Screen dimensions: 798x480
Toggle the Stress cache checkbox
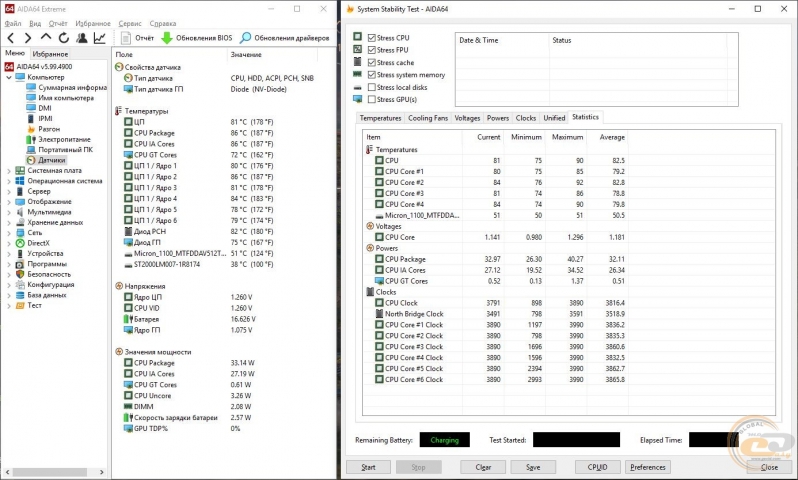click(372, 63)
